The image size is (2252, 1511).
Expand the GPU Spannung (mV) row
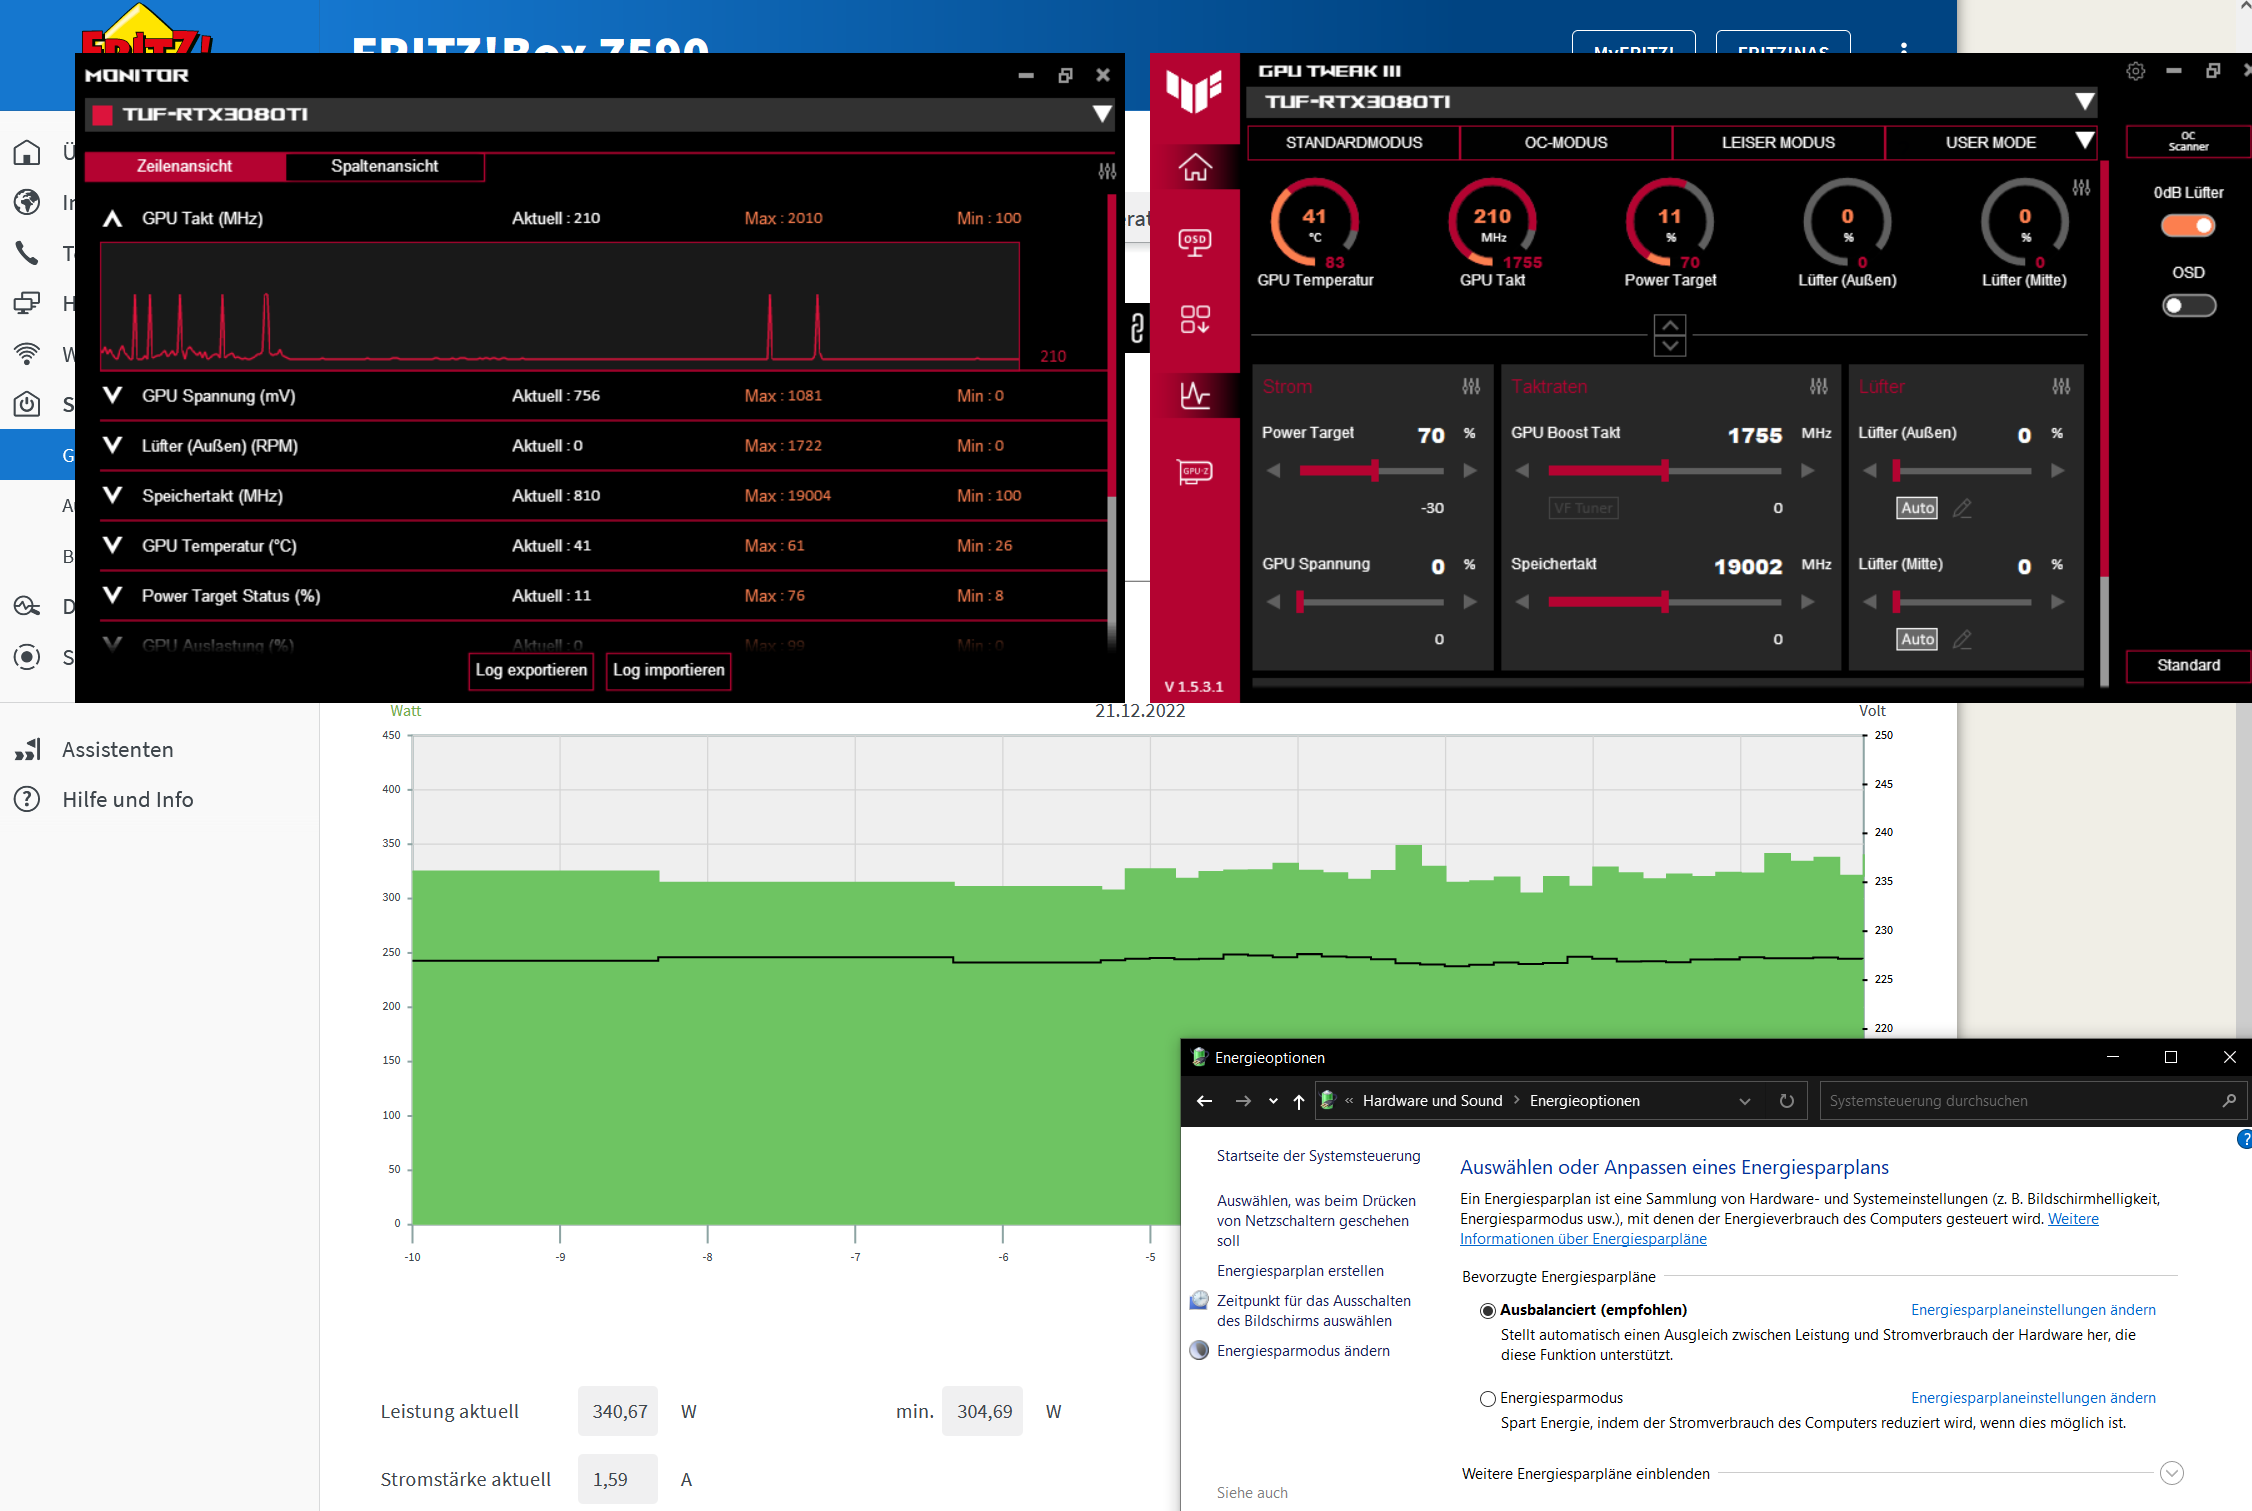[x=113, y=396]
